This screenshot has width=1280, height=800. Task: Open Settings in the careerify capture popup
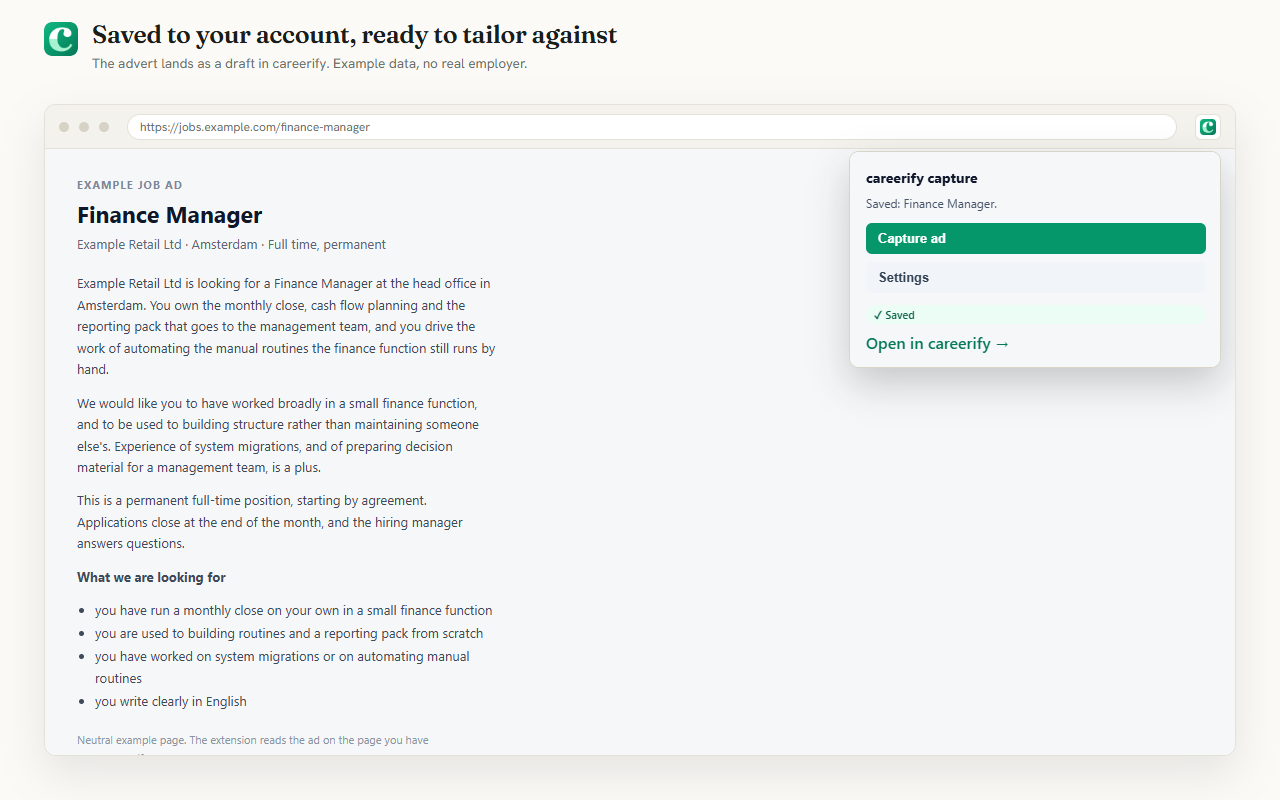click(1036, 277)
